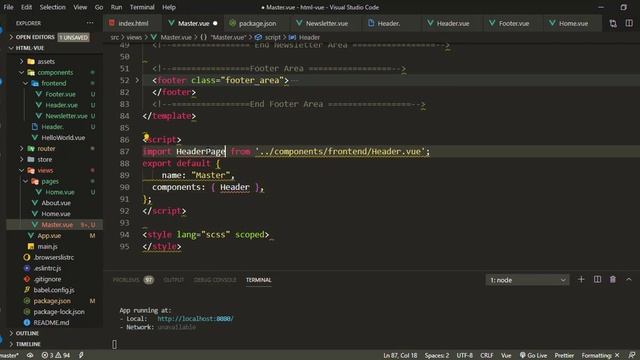Change indentation via Spaces: 2
The width and height of the screenshot is (640, 360).
(437, 356)
